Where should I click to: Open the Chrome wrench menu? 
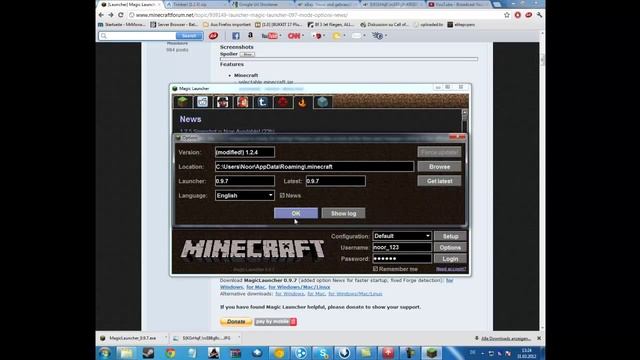[x=539, y=15]
